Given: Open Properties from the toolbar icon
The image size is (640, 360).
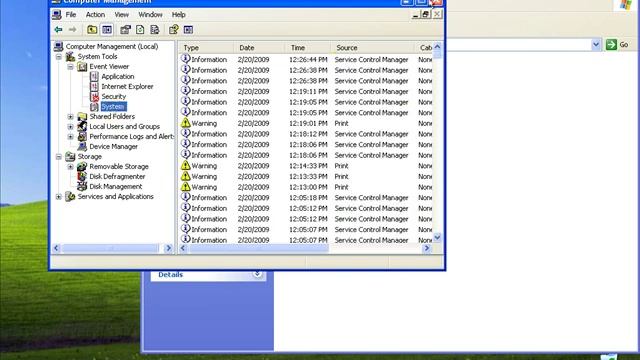Looking at the screenshot, I should pos(125,29).
